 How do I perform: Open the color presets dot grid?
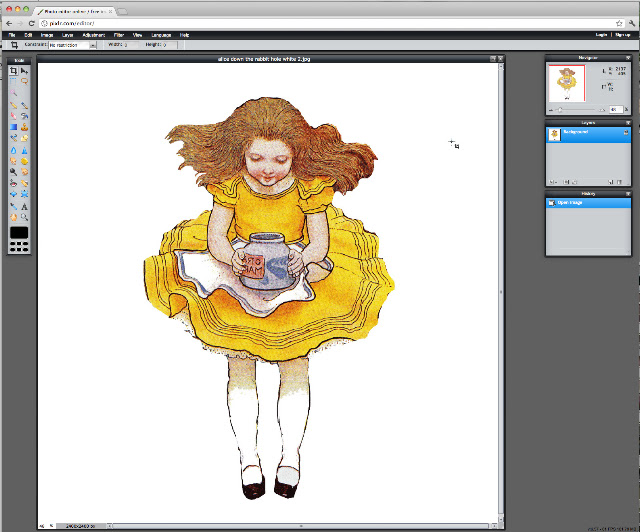[19, 246]
